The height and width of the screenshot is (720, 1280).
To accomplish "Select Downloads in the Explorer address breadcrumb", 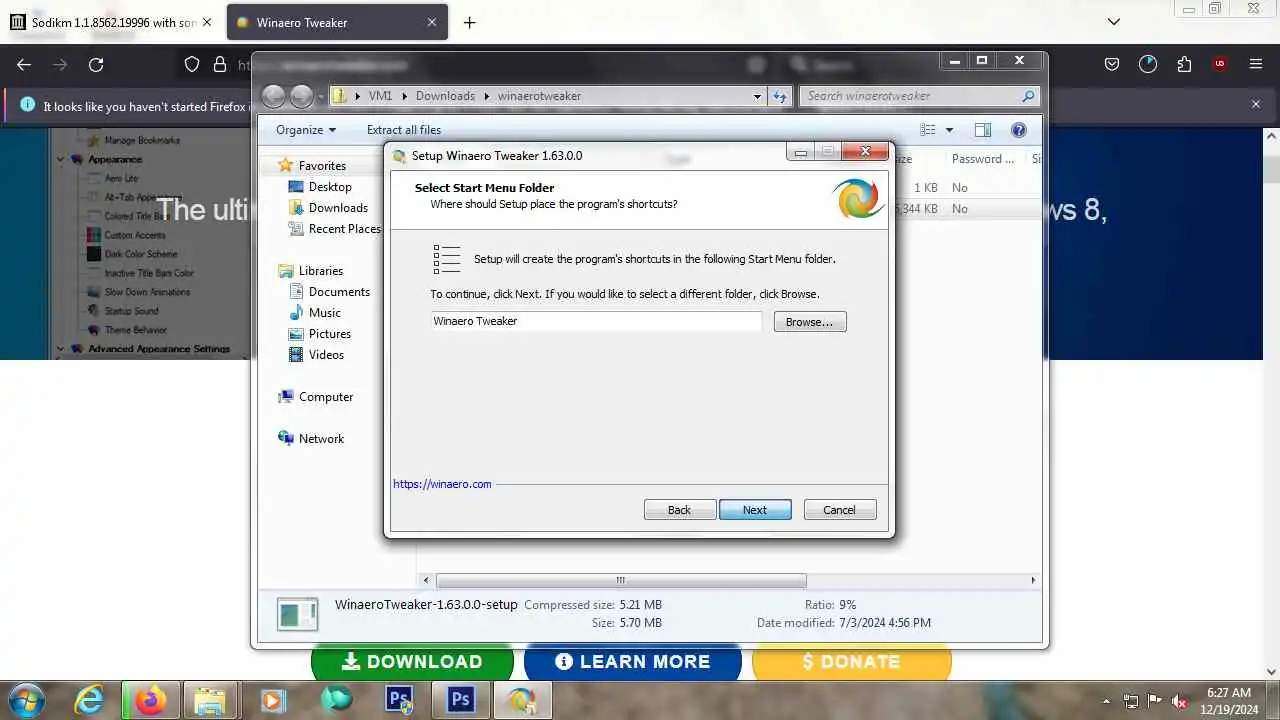I will tap(445, 96).
